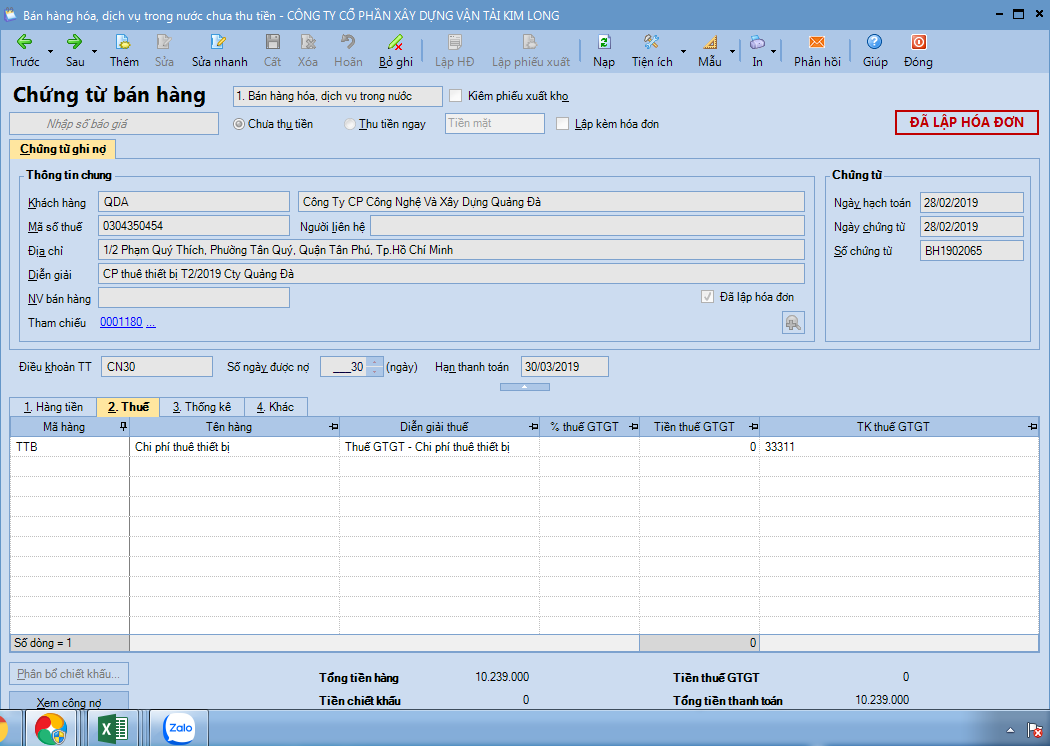This screenshot has height=746, width=1050.
Task: Open Excel from the taskbar
Action: click(114, 729)
